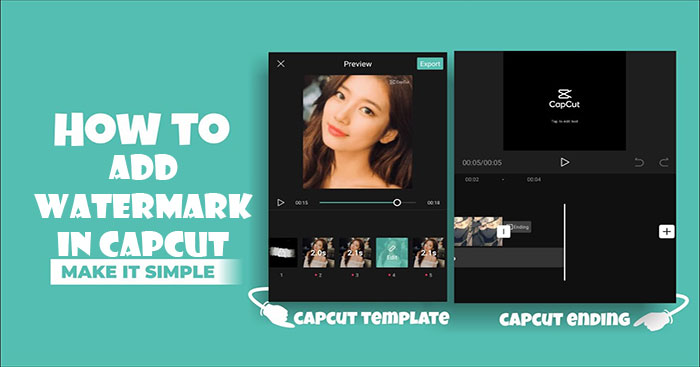Play the CapCut ending timeline

click(565, 162)
